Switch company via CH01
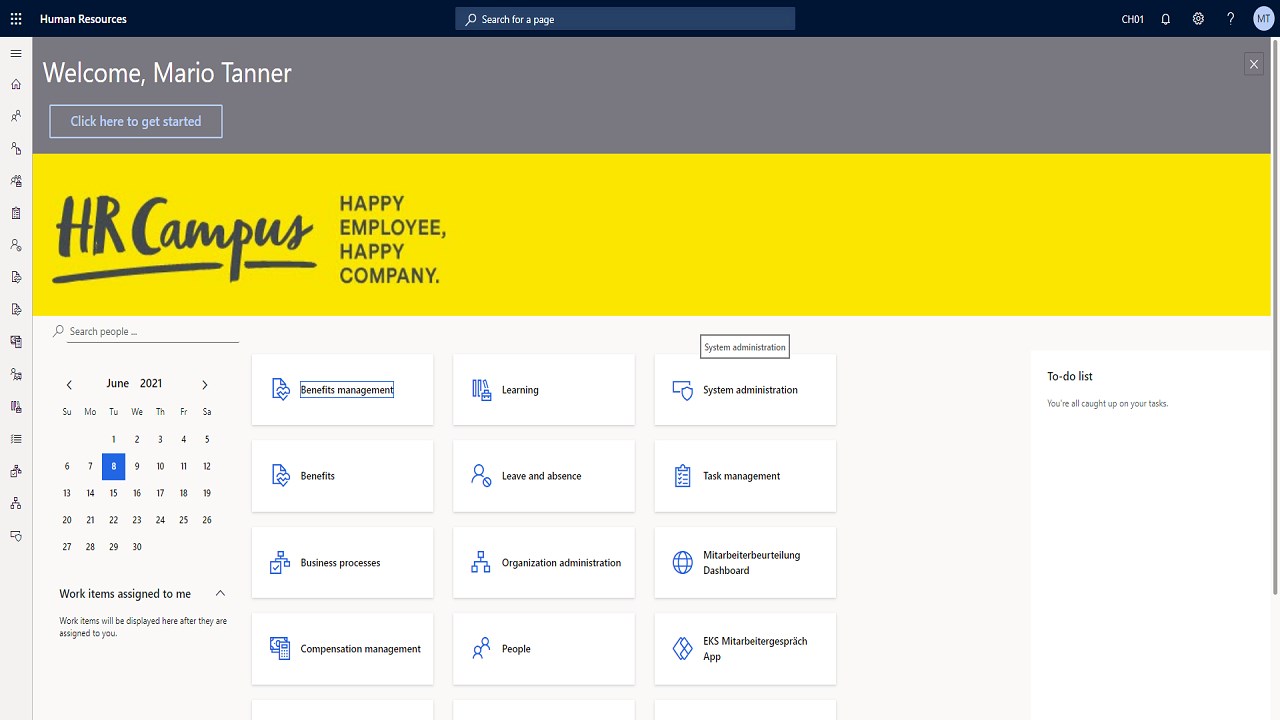The height and width of the screenshot is (720, 1280). tap(1132, 19)
